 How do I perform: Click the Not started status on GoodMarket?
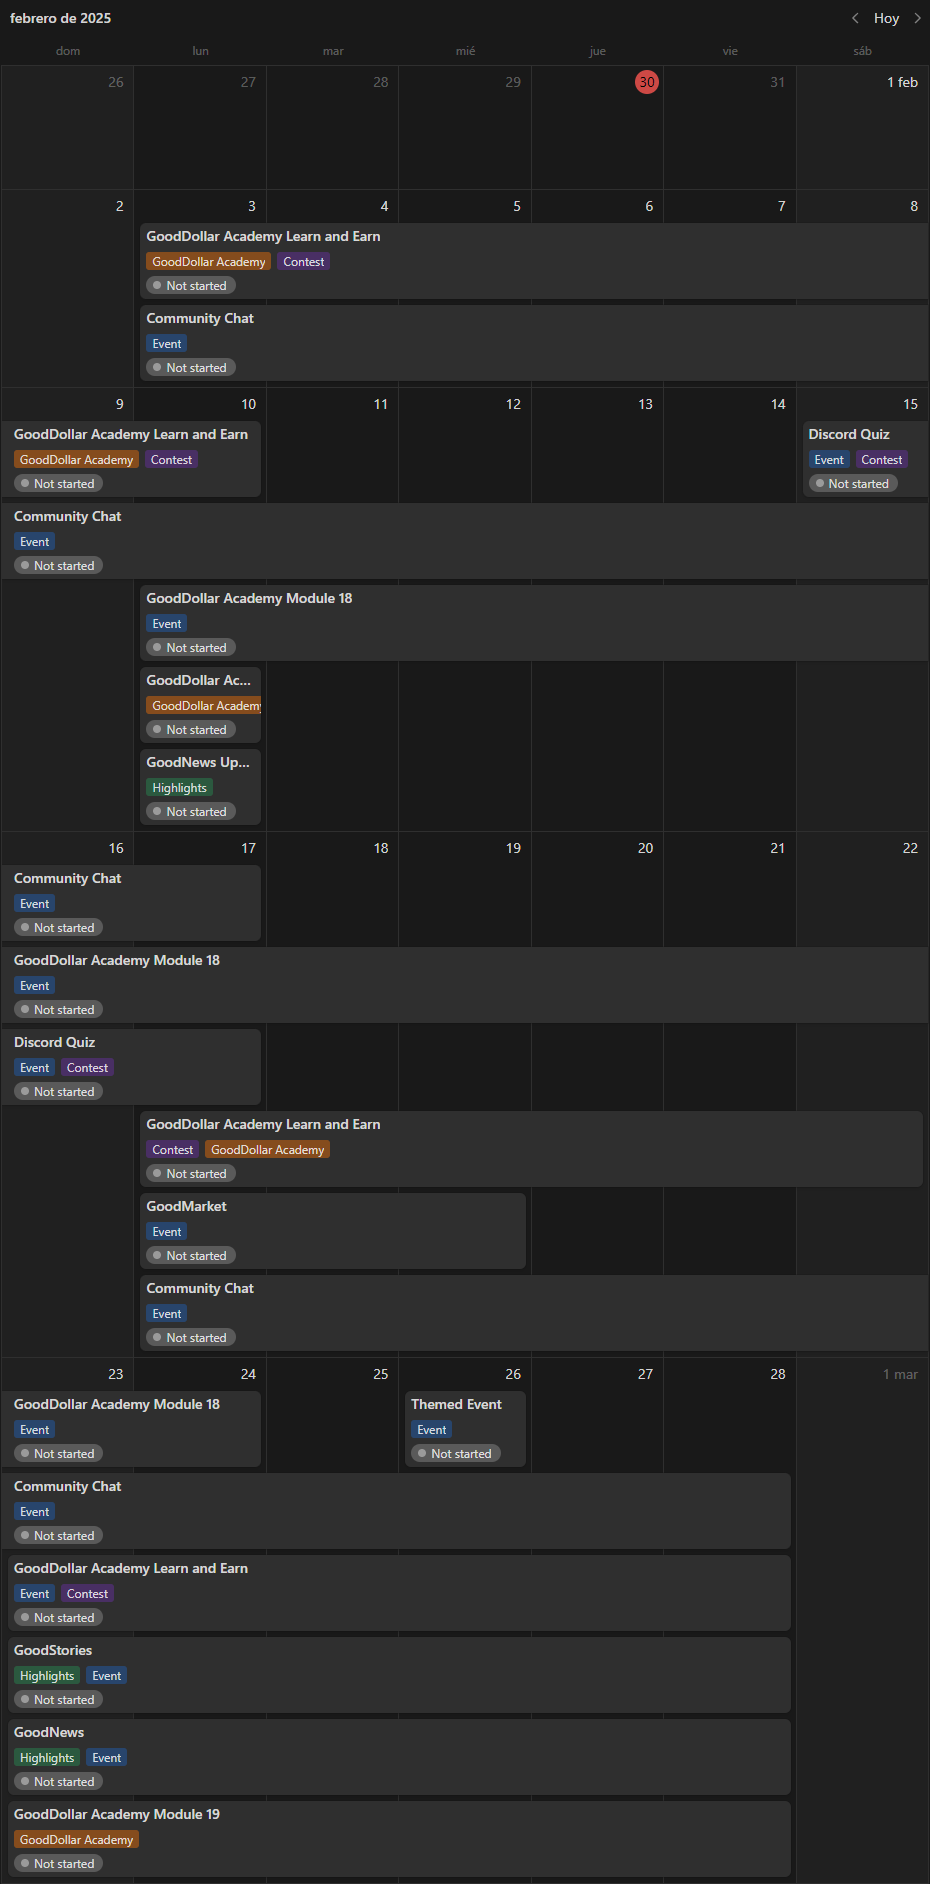click(x=191, y=1256)
